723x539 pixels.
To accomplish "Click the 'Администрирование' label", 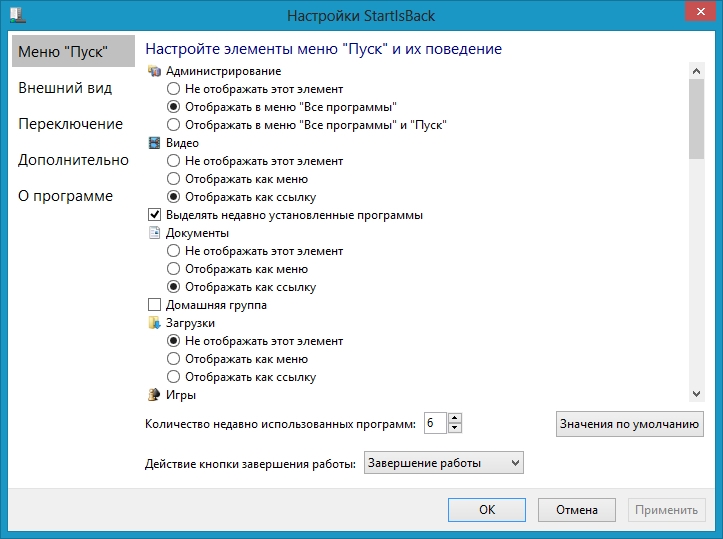I will coord(224,71).
